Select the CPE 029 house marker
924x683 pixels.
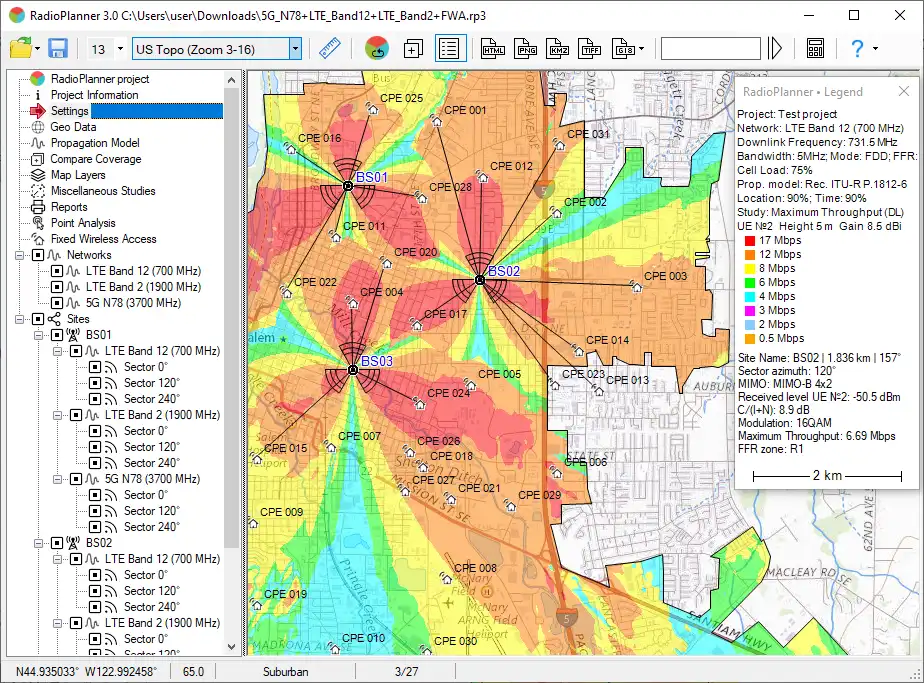(x=510, y=506)
